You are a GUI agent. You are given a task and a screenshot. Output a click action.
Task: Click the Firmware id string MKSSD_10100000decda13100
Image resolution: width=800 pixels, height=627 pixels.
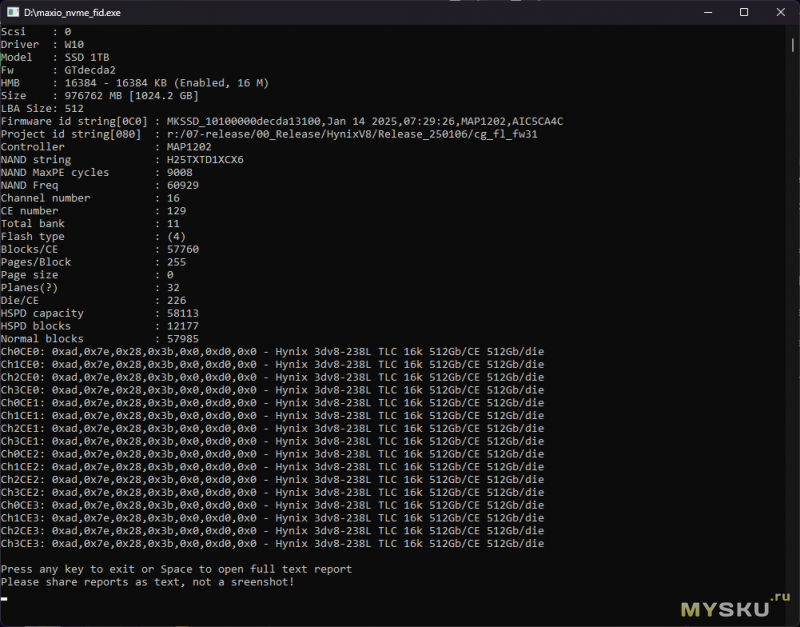point(243,121)
